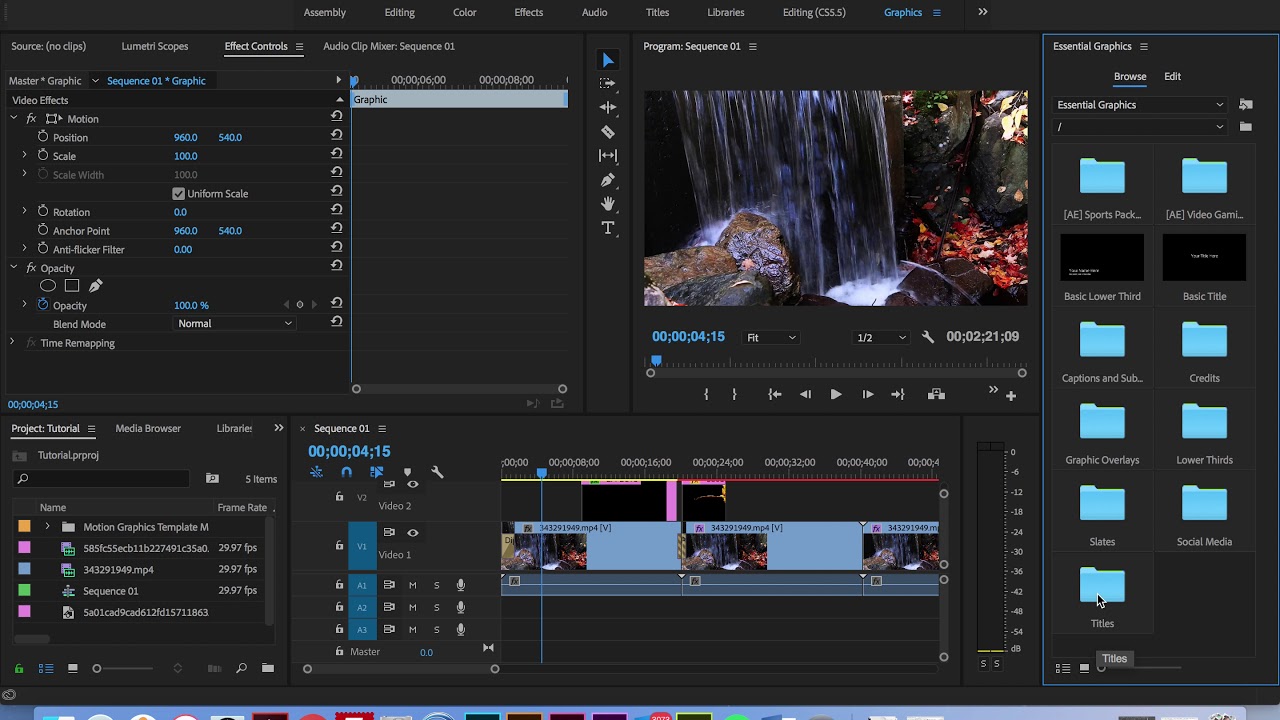Create ellipse mask under Opacity

coord(47,286)
